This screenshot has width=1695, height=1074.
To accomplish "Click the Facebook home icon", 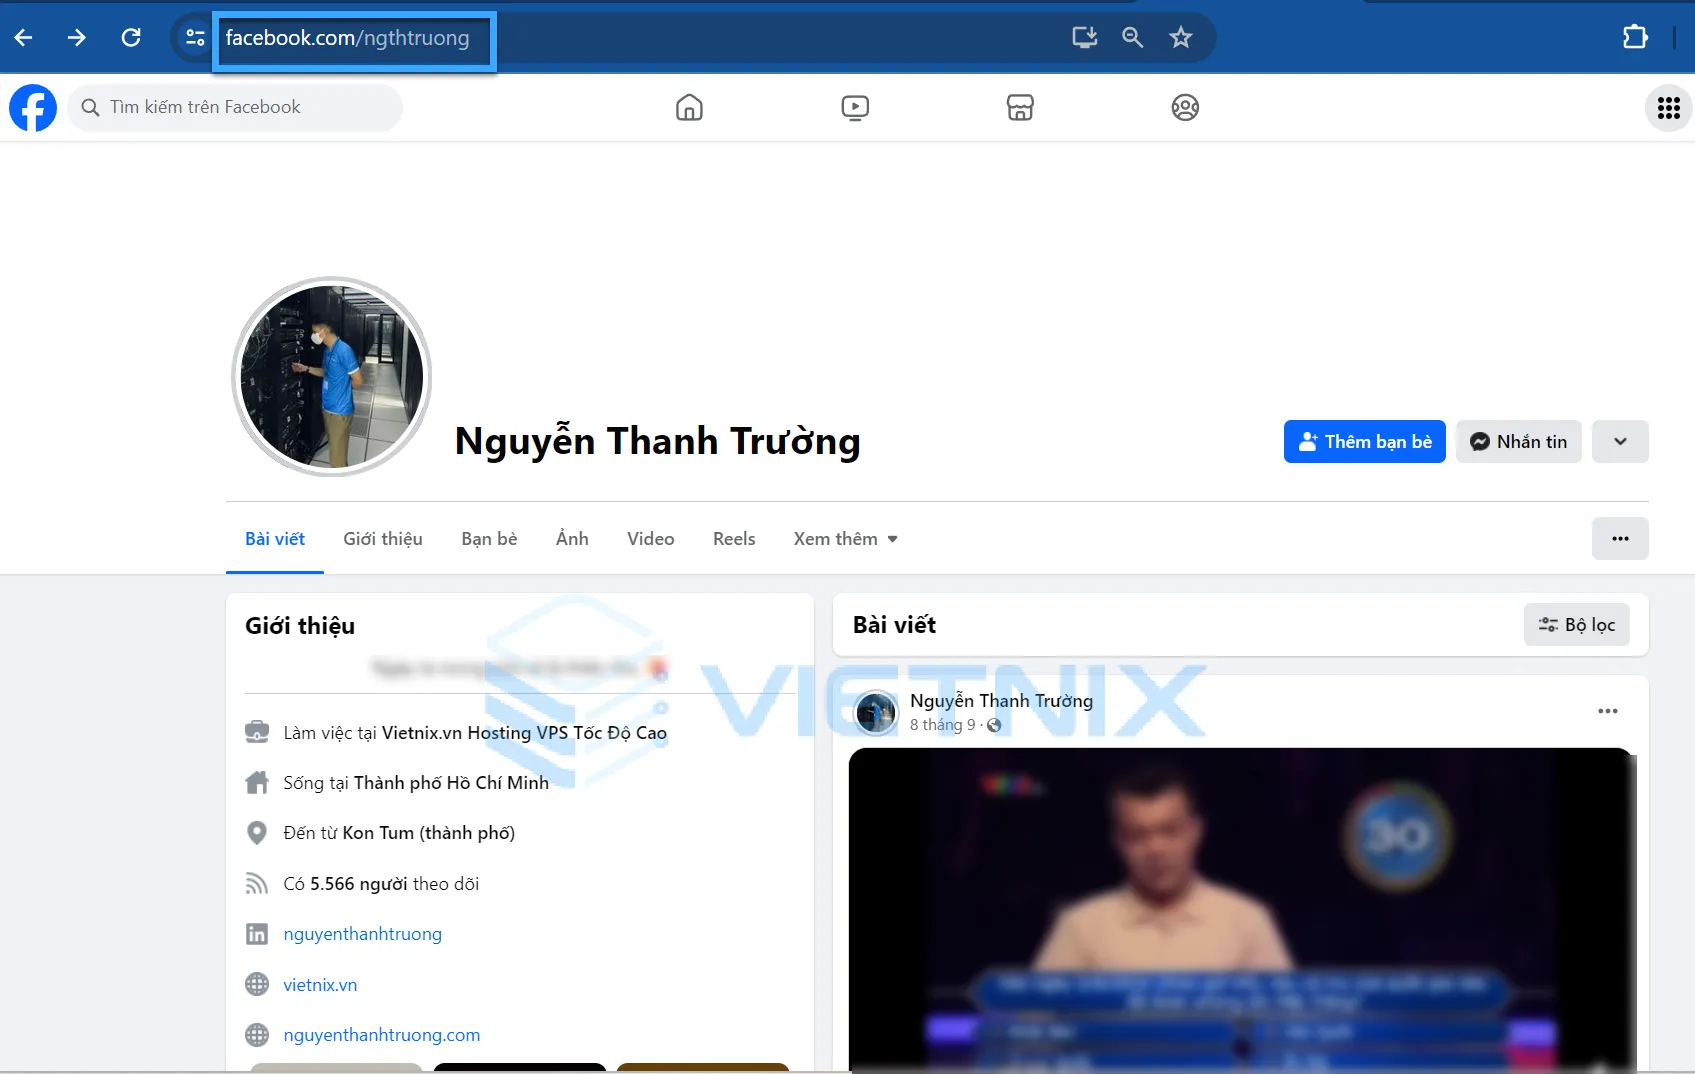I will coord(689,107).
